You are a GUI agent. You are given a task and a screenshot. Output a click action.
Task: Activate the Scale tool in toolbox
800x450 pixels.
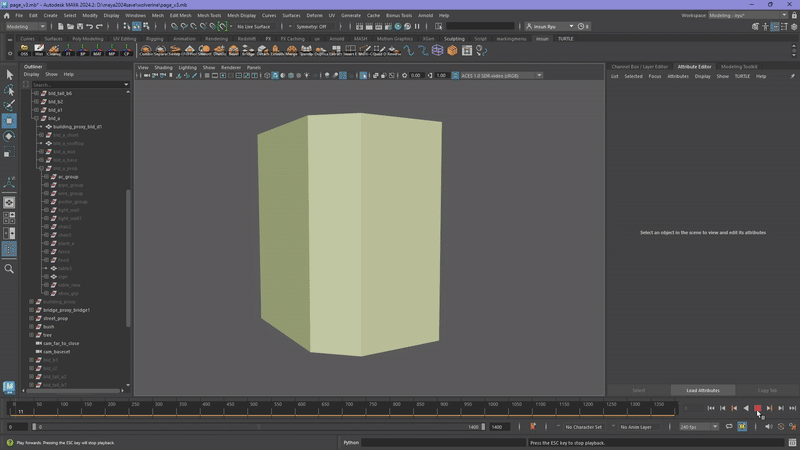(x=9, y=152)
